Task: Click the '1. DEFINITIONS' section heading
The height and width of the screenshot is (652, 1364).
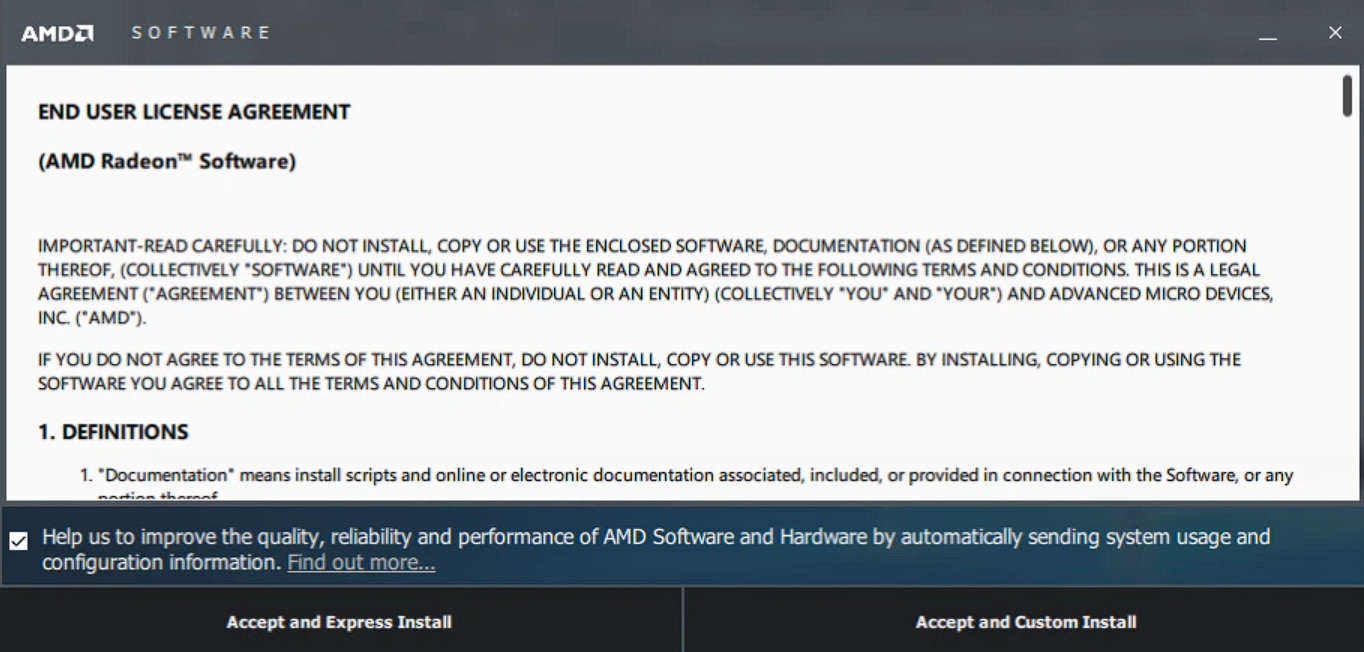Action: click(113, 432)
